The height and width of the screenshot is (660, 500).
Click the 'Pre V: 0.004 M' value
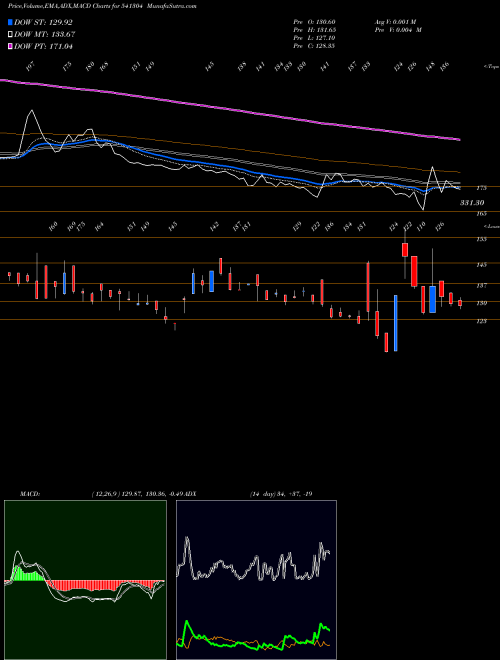pos(398,30)
